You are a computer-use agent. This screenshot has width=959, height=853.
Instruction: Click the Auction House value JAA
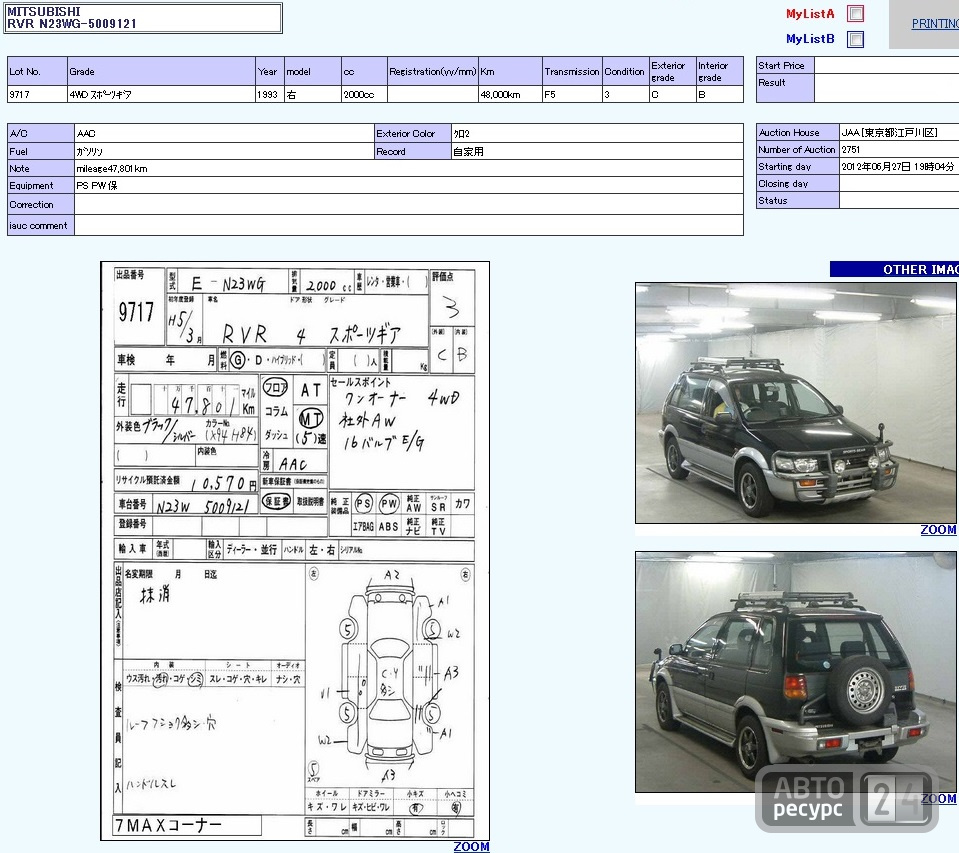(x=899, y=132)
